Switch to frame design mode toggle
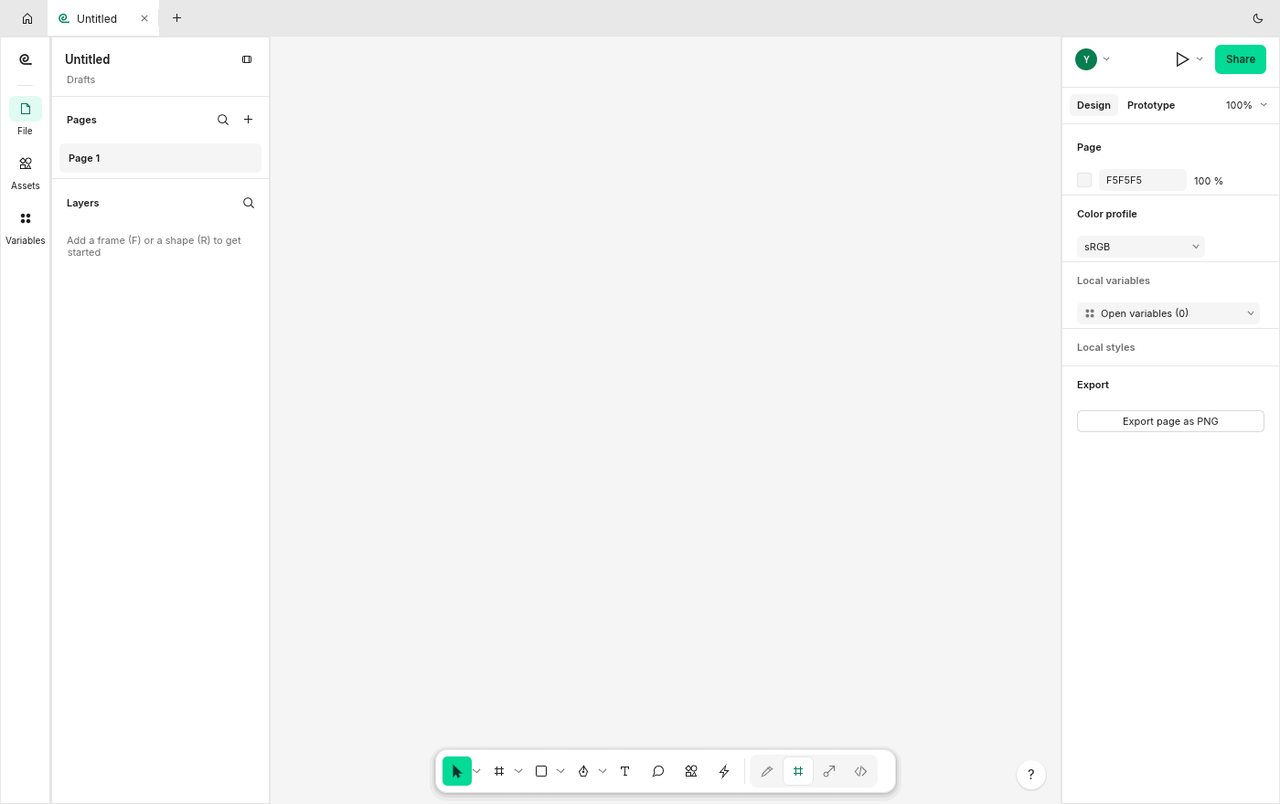Screen dimensions: 1280x804 [798, 771]
